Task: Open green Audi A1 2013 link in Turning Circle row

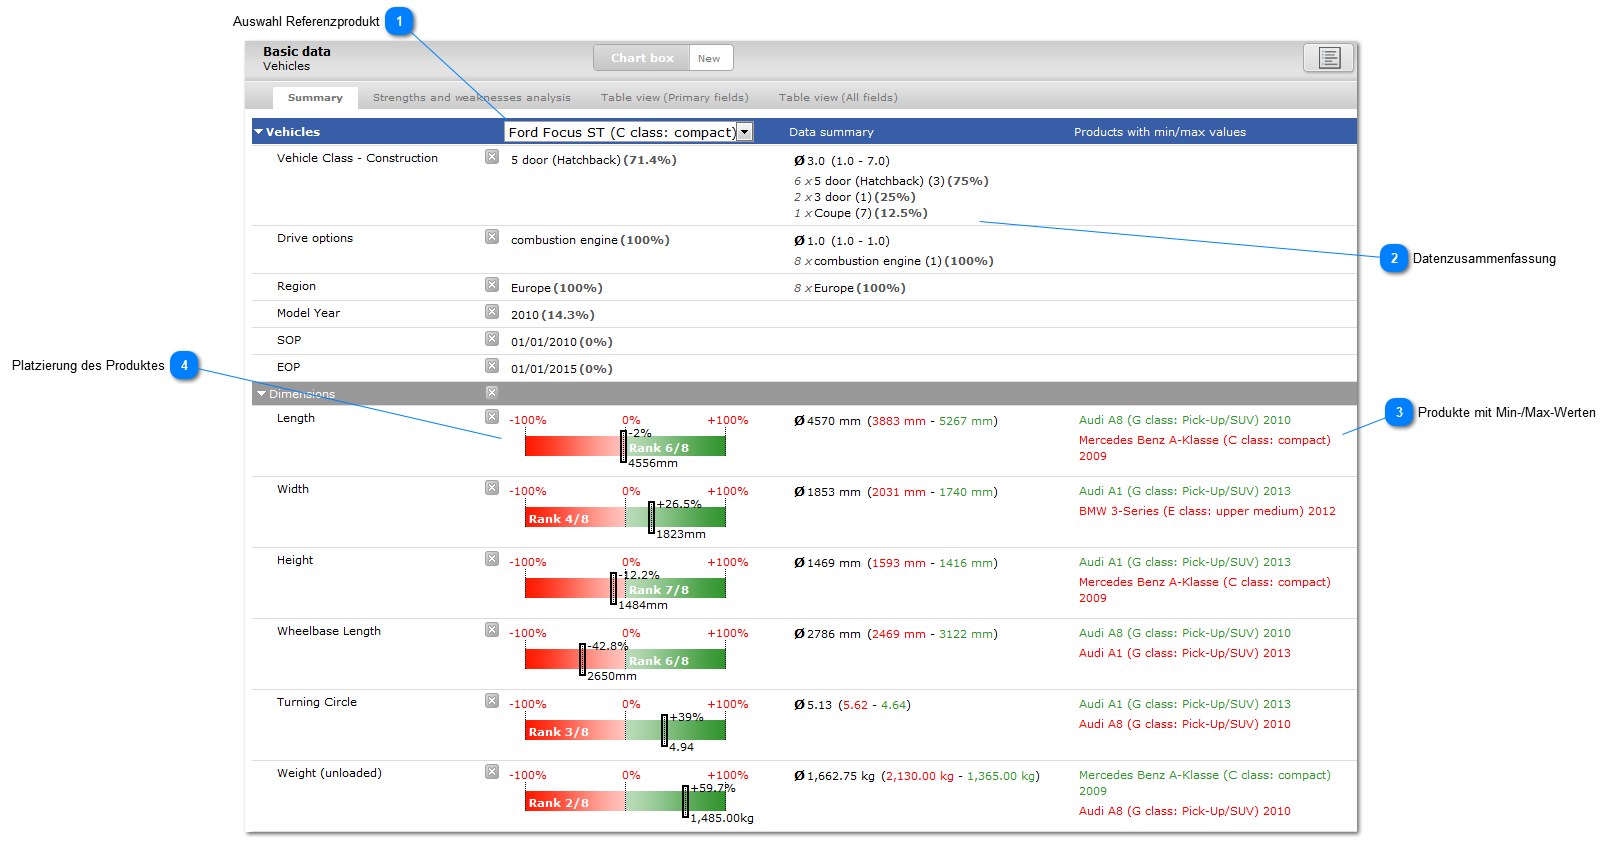Action: click(x=1185, y=704)
